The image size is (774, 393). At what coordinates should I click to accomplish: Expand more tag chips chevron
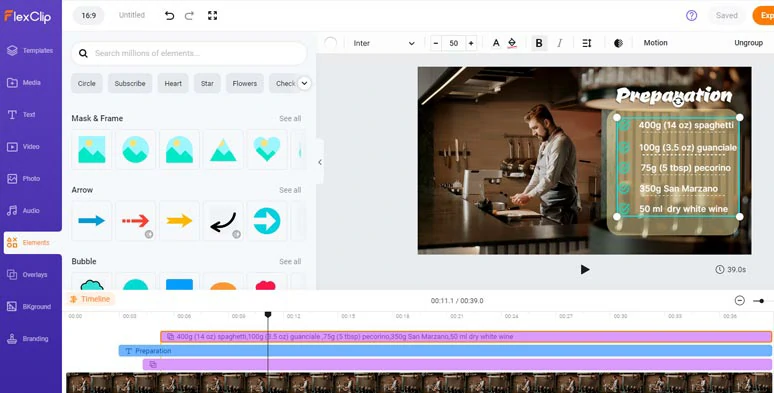(x=304, y=83)
